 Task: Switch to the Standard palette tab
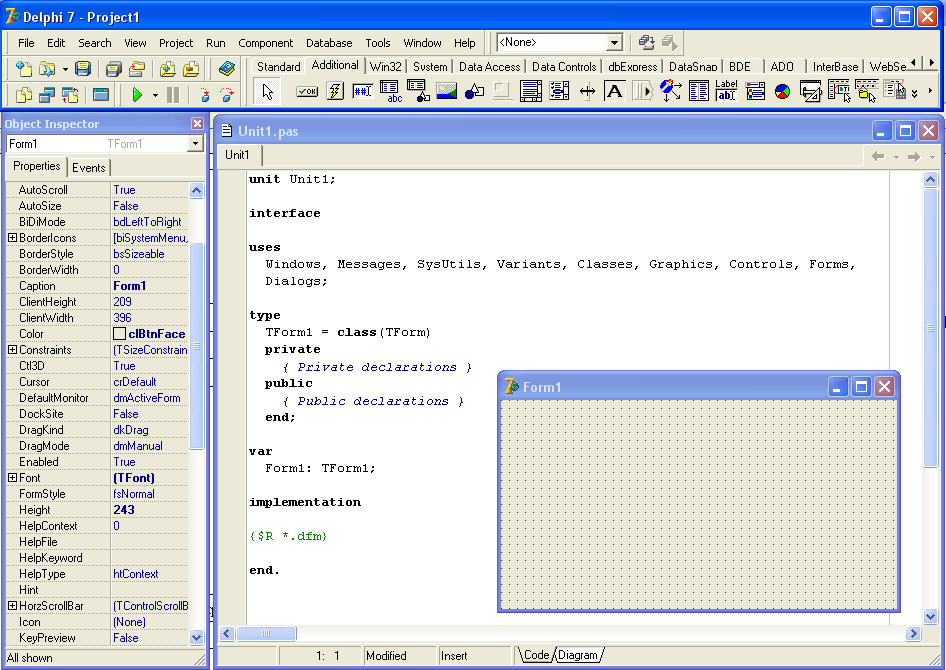278,66
